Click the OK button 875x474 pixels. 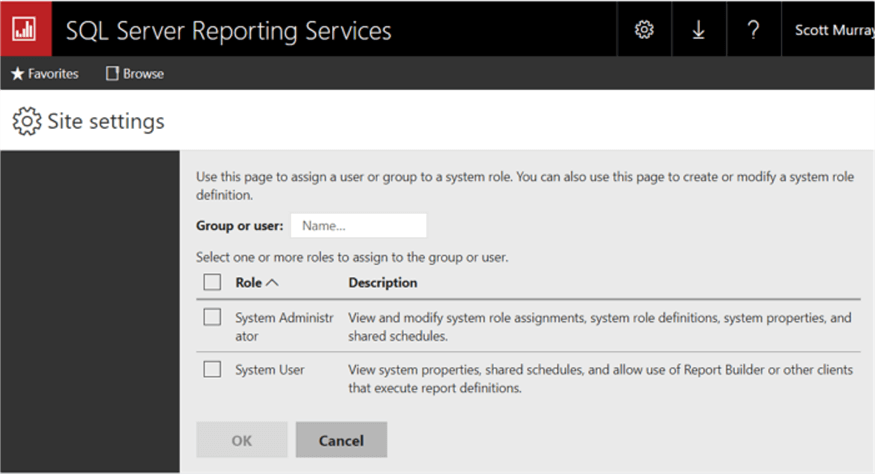(x=242, y=440)
